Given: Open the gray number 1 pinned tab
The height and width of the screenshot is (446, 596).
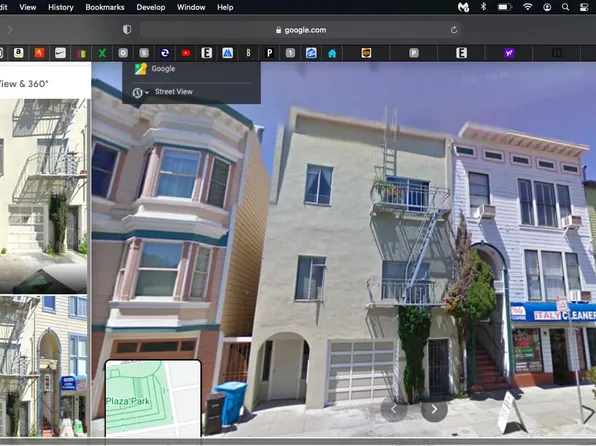Looking at the screenshot, I should pyautogui.click(x=290, y=53).
